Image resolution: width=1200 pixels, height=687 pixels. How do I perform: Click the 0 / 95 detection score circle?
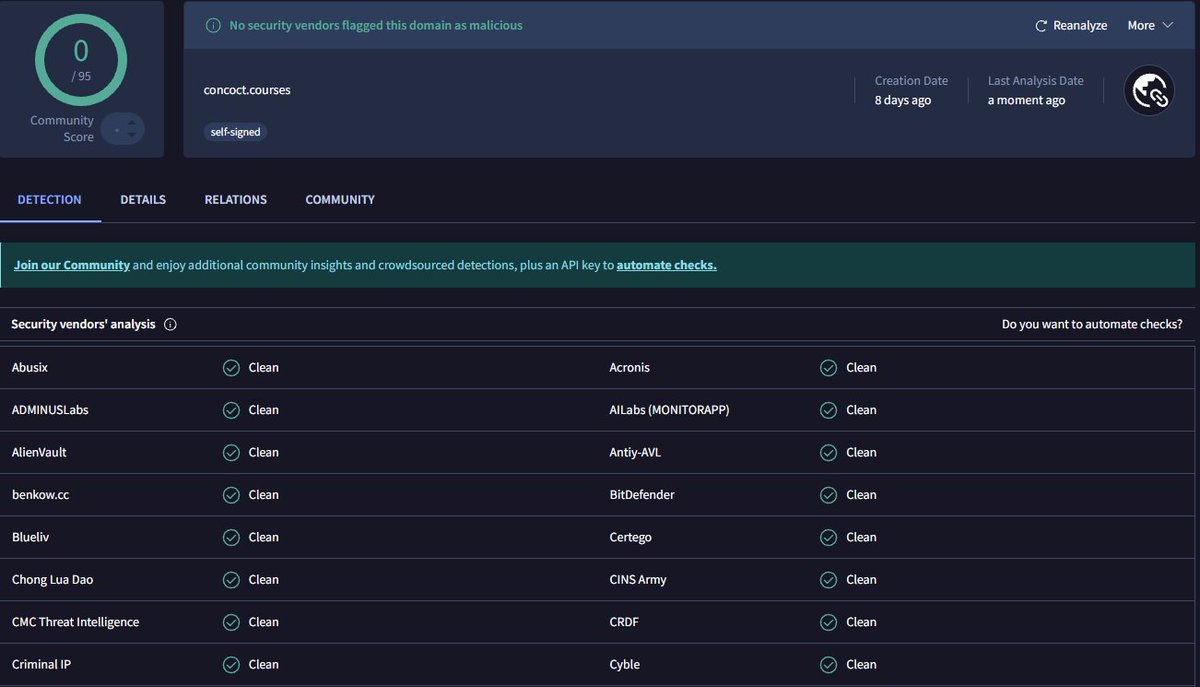click(81, 58)
